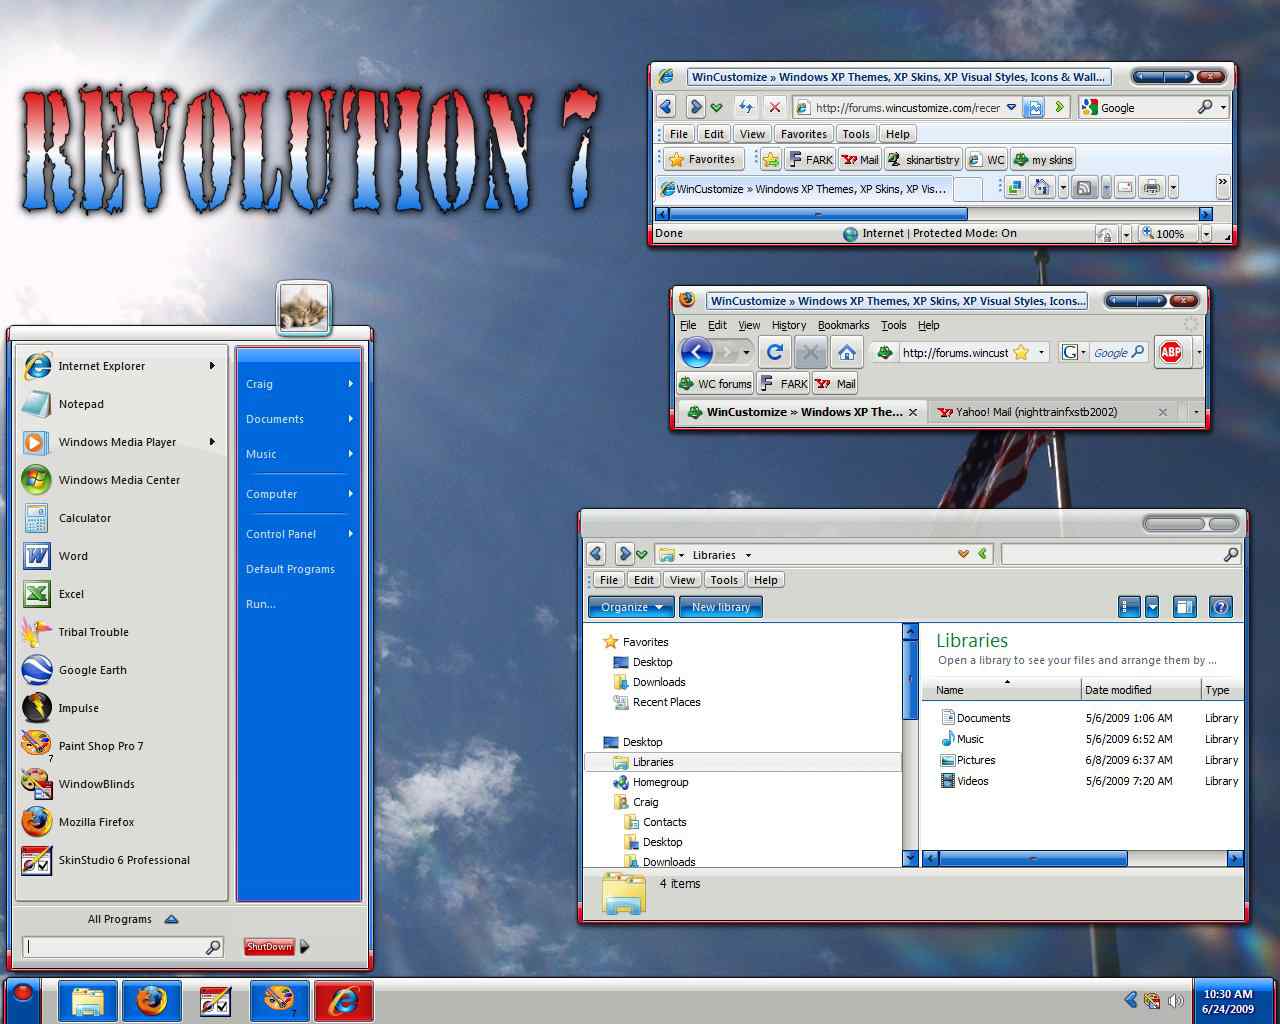Click the Firefox large Back button
Viewport: 1280px width, 1024px height.
pyautogui.click(x=696, y=352)
